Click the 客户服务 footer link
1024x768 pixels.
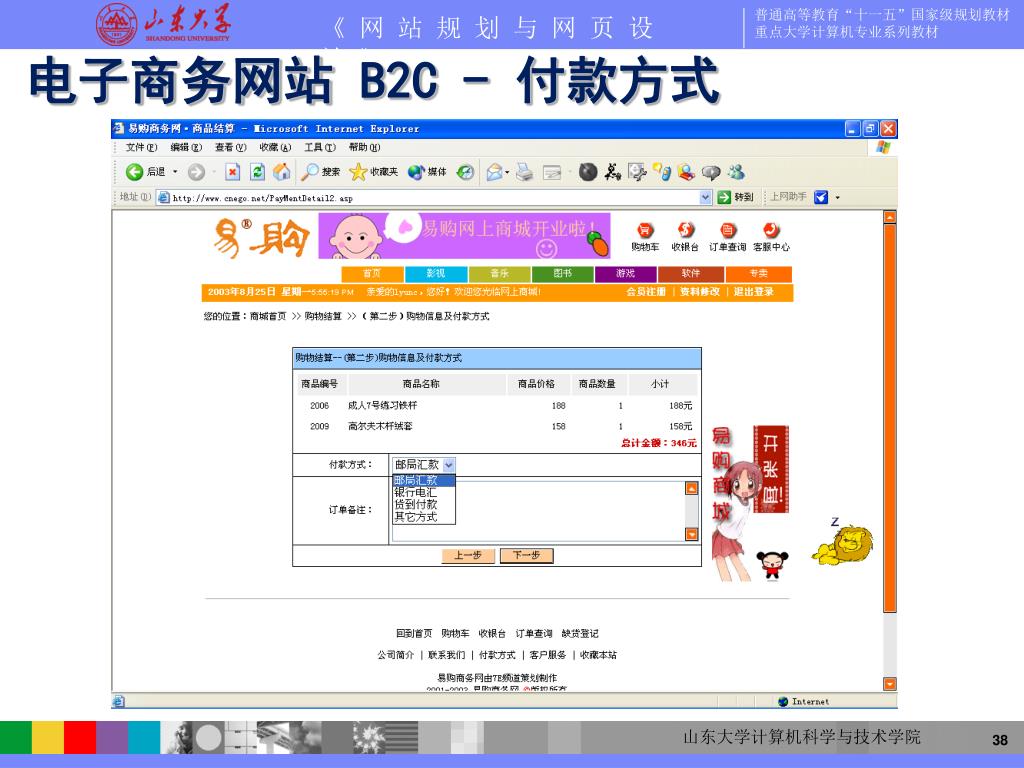(548, 655)
